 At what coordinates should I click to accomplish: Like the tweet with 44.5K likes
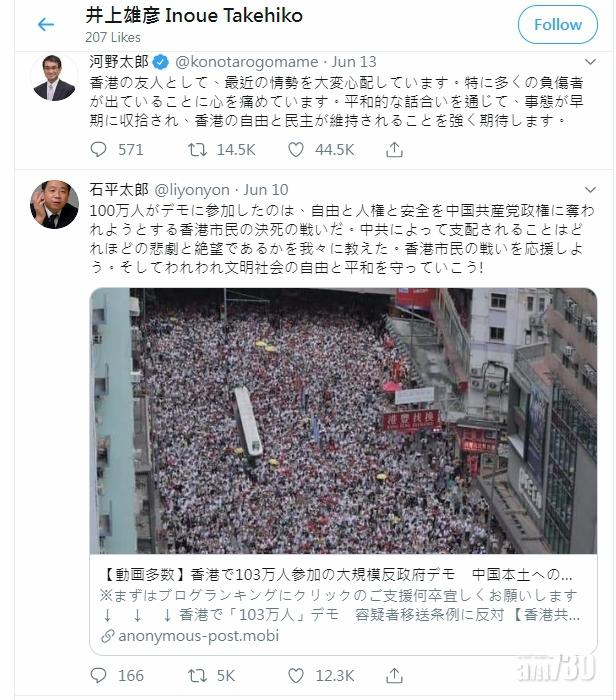(296, 150)
